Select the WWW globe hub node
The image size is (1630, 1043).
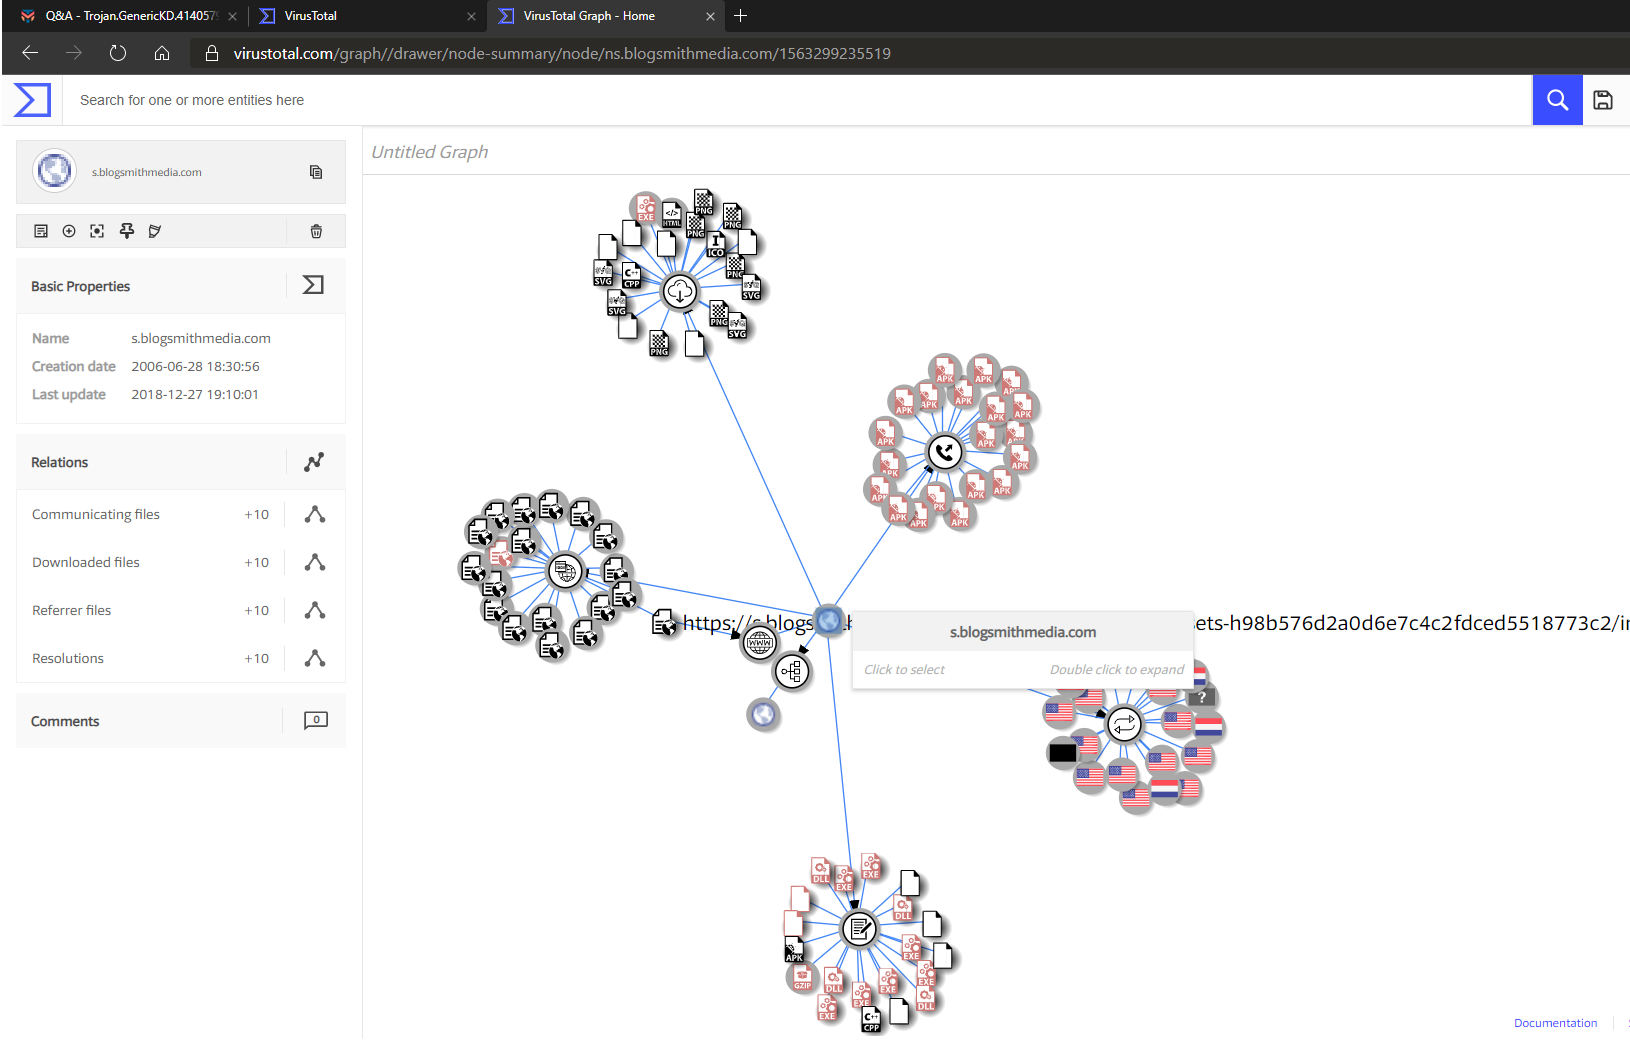tap(759, 642)
